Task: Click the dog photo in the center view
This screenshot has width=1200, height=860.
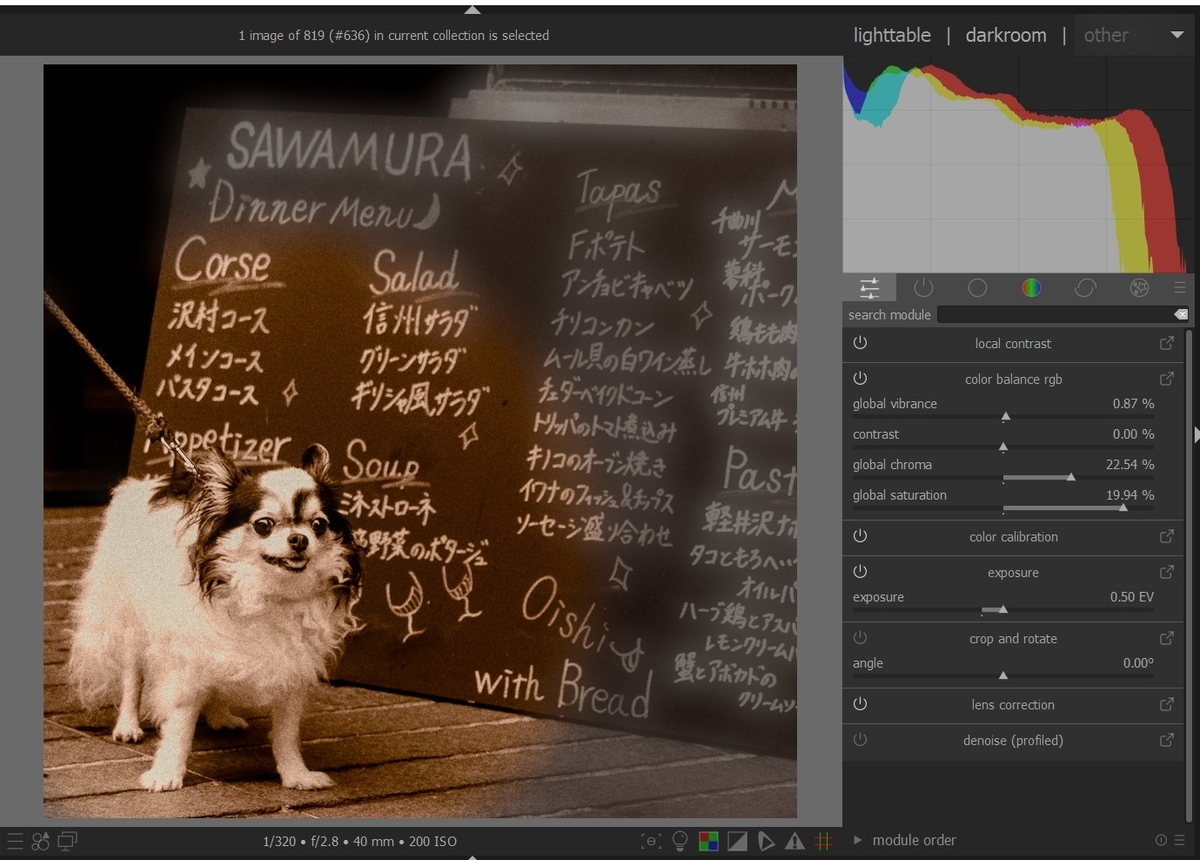Action: pyautogui.click(x=420, y=441)
